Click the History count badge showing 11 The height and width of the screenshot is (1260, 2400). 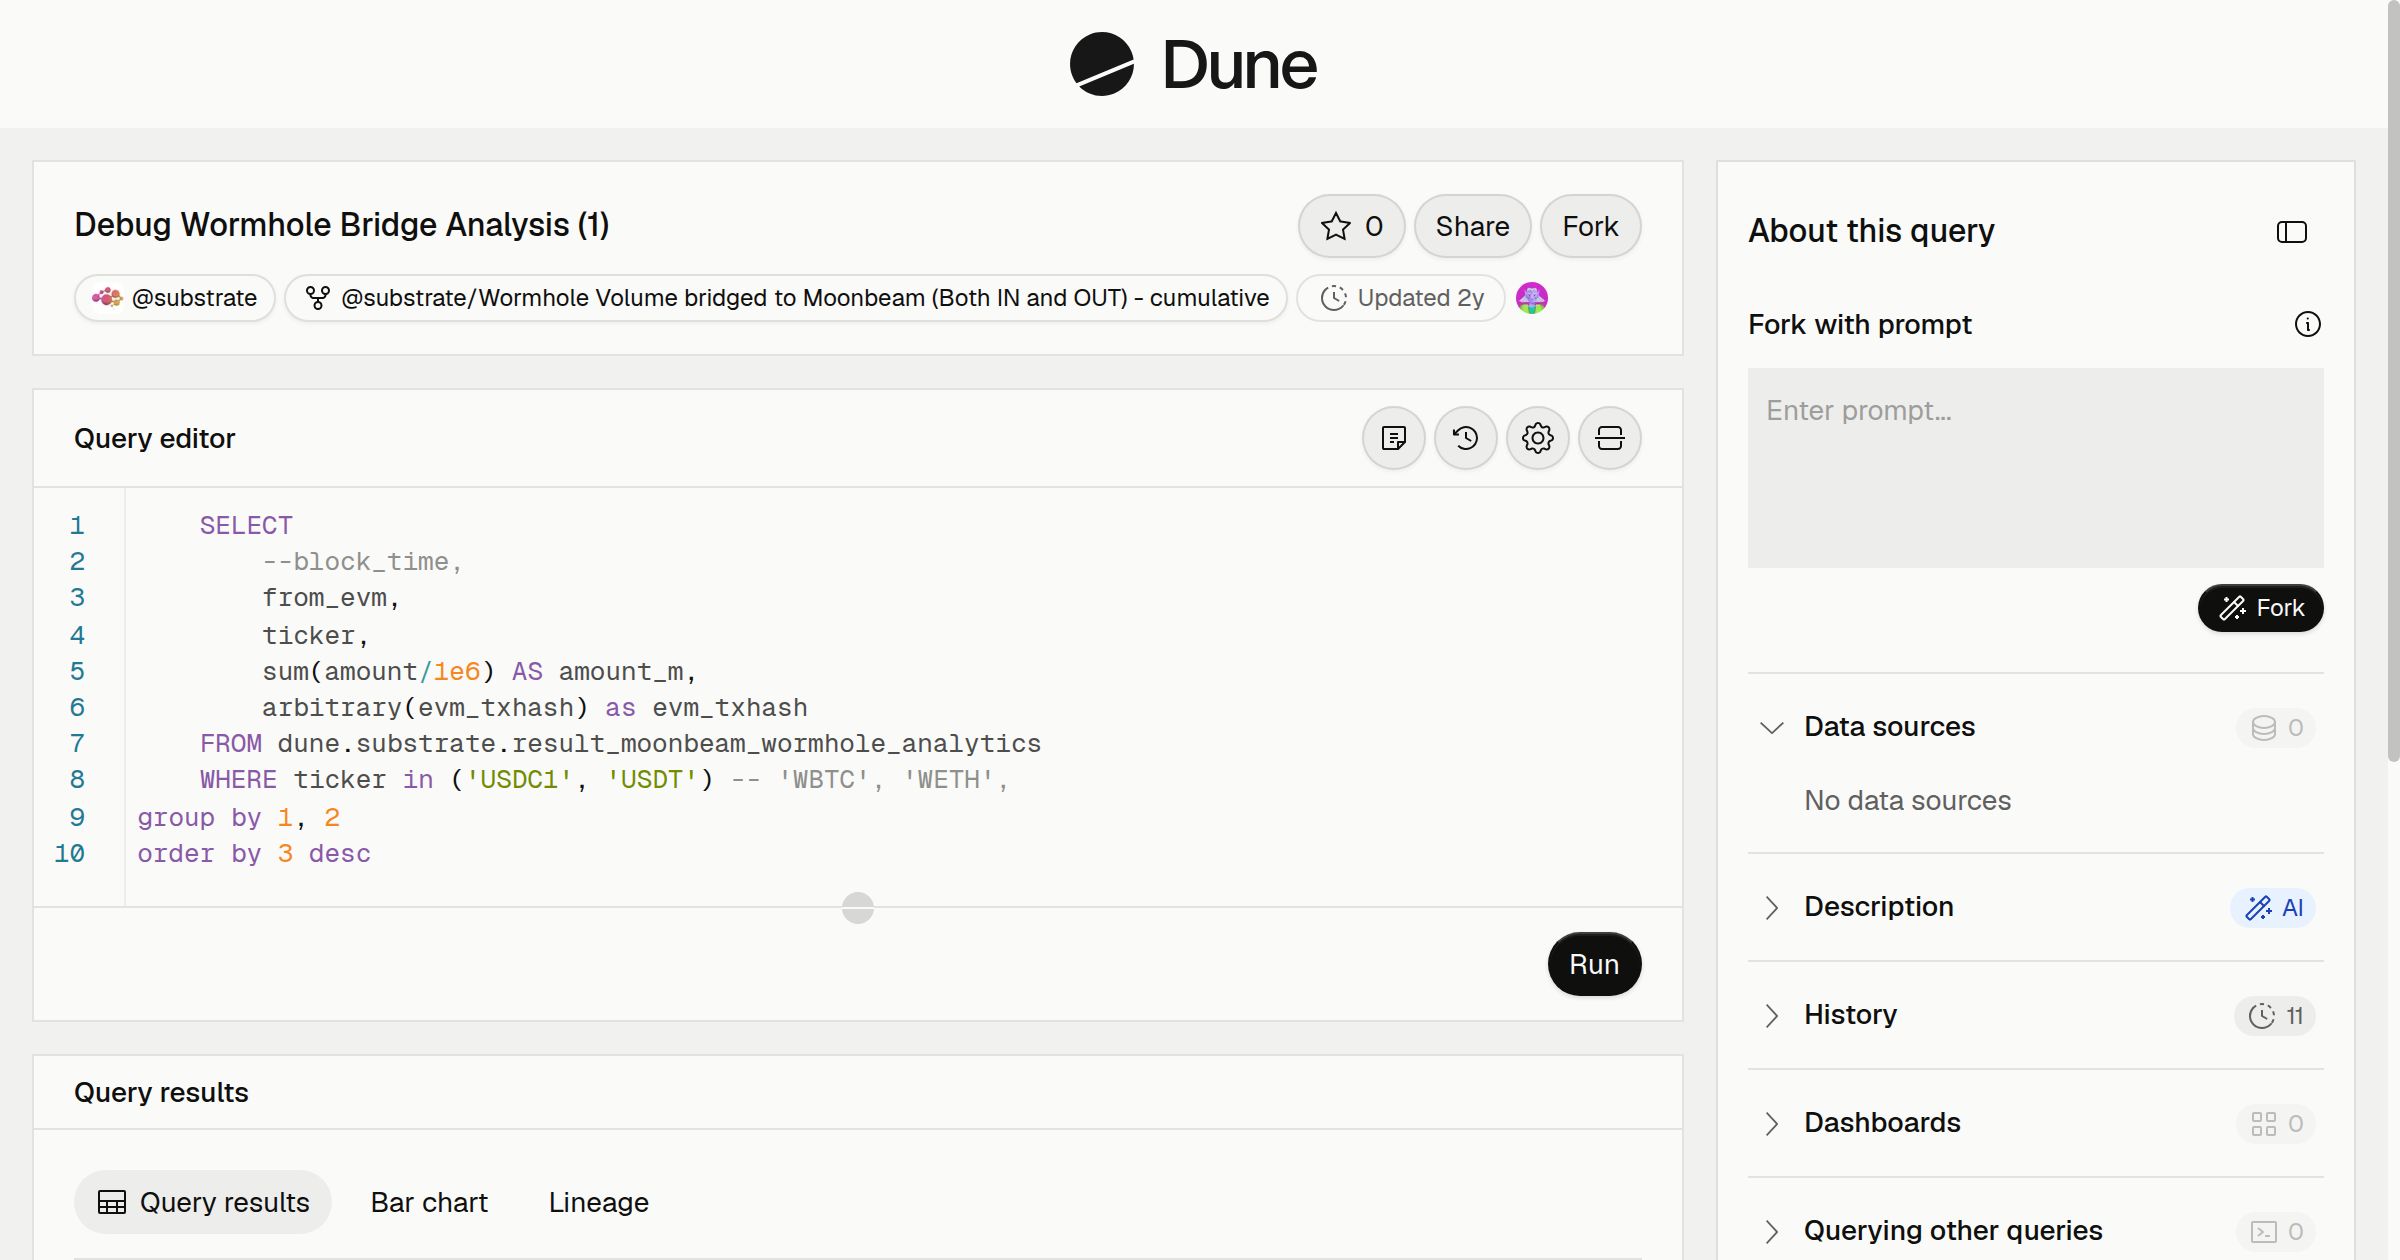point(2275,1015)
